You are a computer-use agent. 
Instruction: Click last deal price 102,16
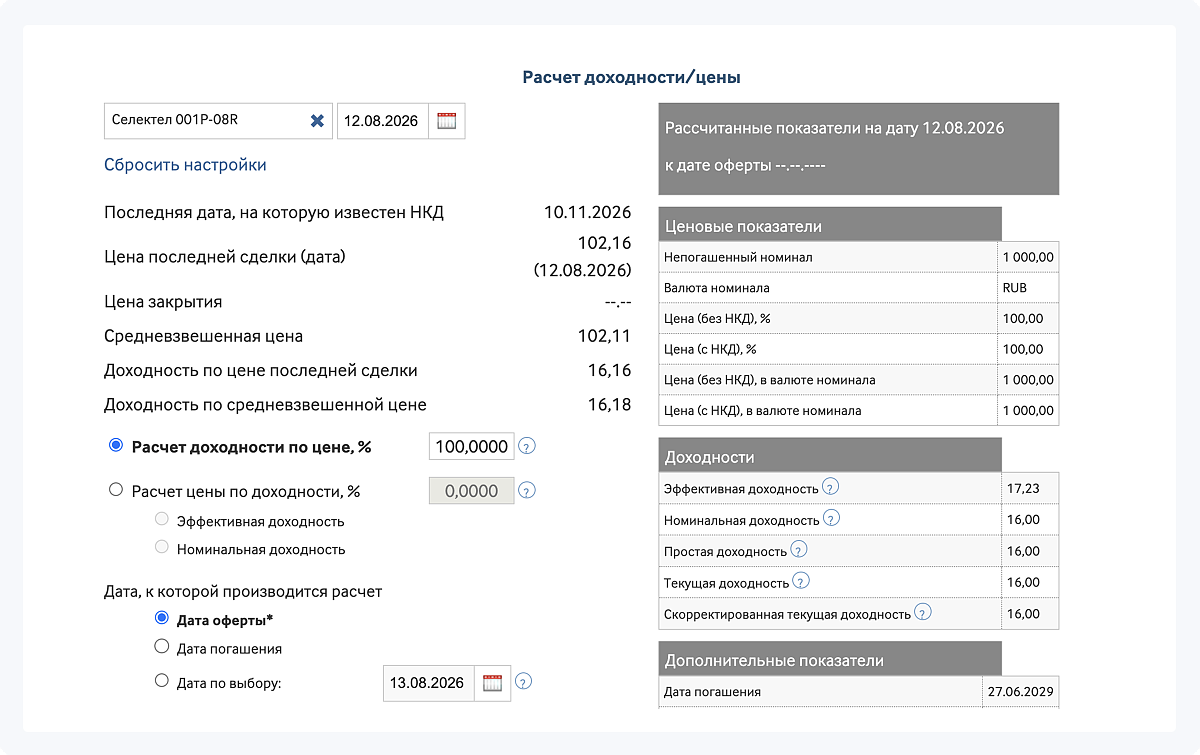point(605,242)
